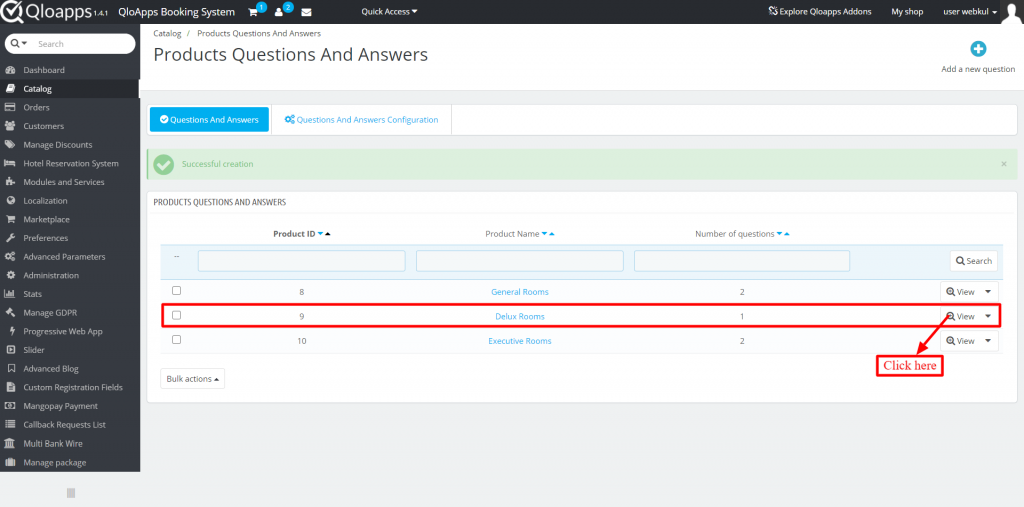Click the Search filter button

point(974,261)
